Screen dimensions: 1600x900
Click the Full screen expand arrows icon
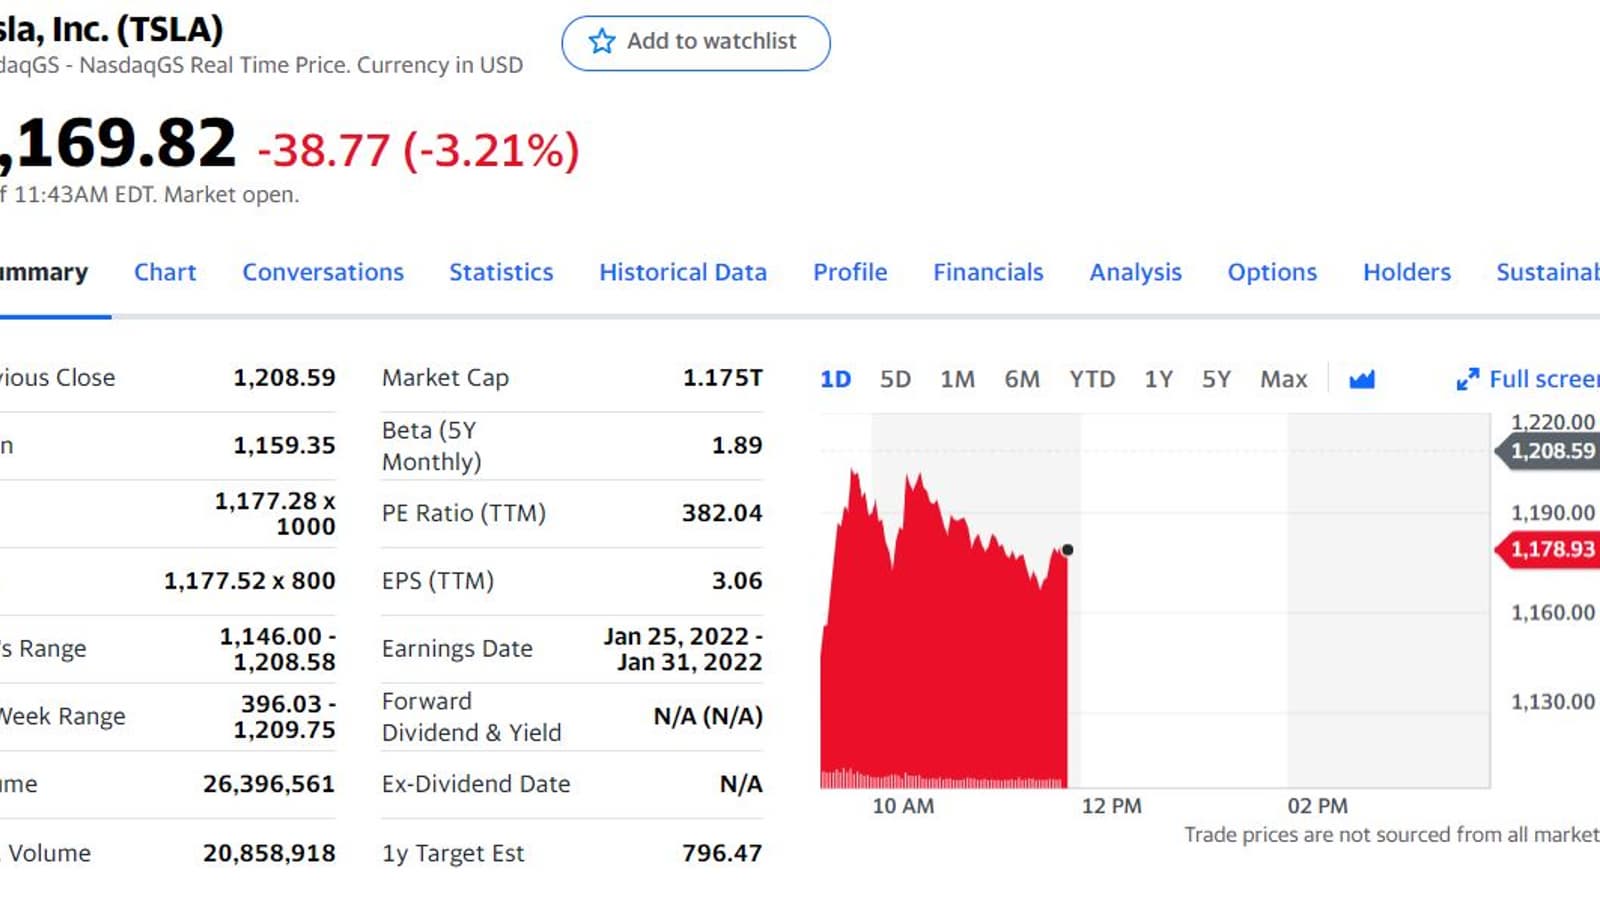click(1467, 380)
